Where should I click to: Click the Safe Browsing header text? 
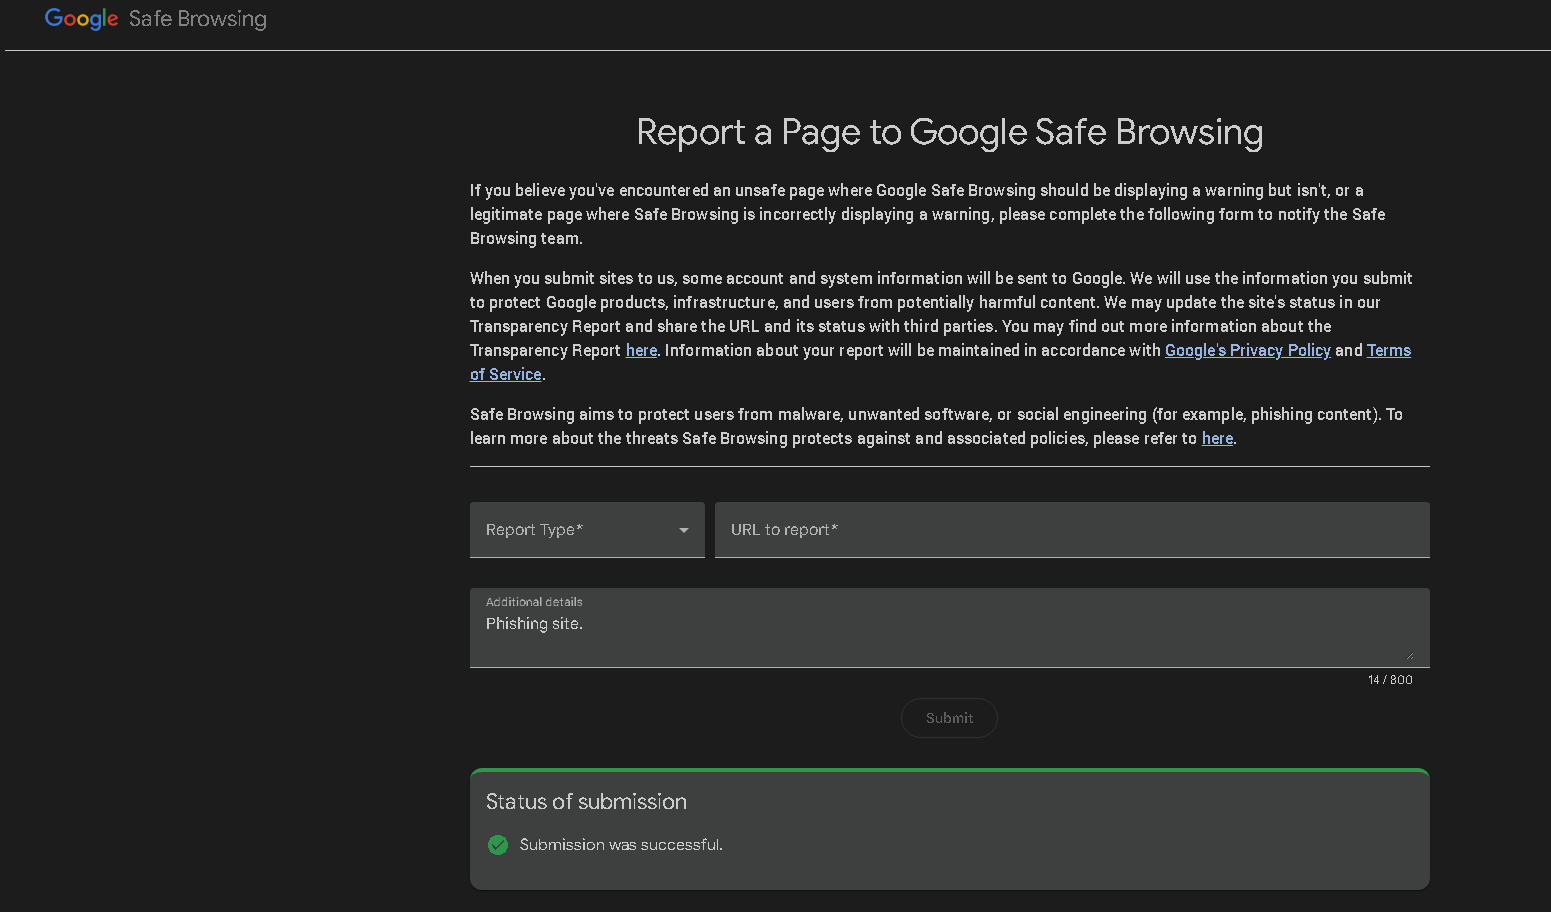198,19
